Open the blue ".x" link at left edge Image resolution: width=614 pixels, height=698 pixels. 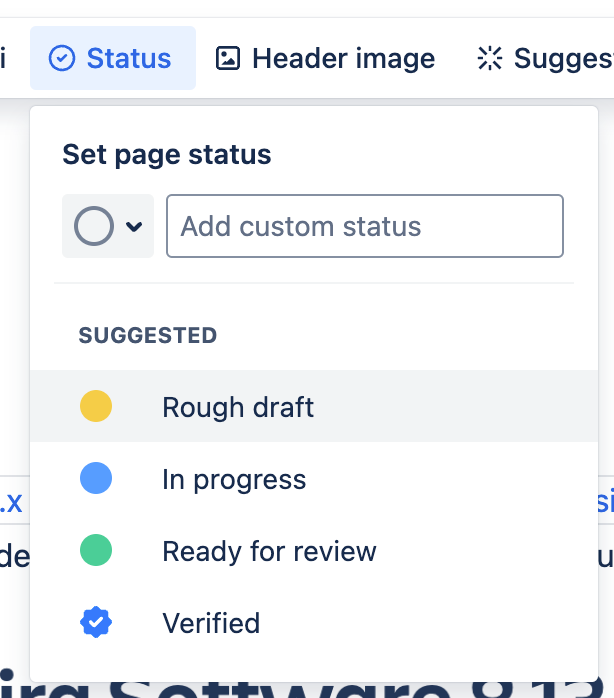[11, 503]
